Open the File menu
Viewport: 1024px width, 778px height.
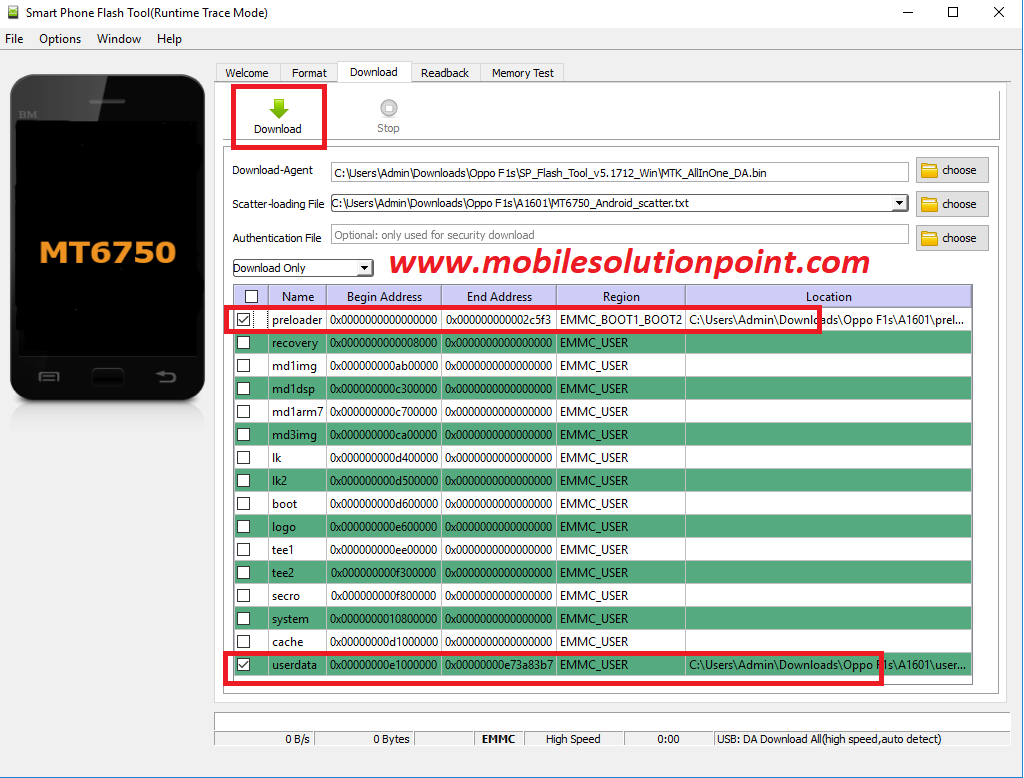coord(14,39)
